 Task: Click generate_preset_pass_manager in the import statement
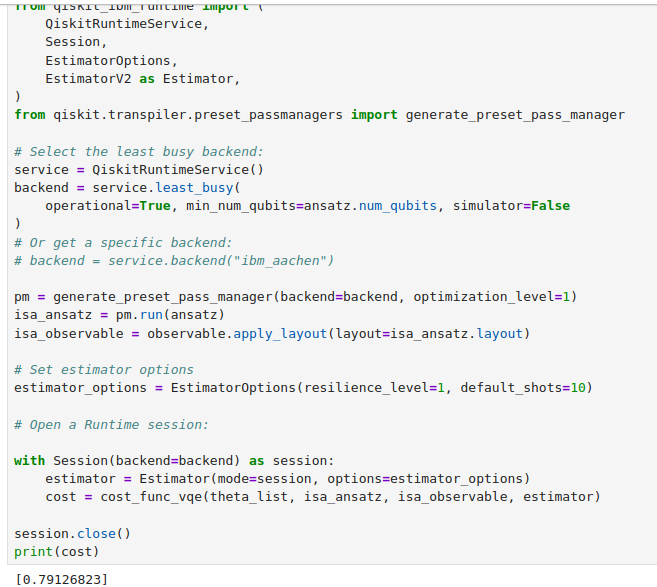[x=515, y=115]
